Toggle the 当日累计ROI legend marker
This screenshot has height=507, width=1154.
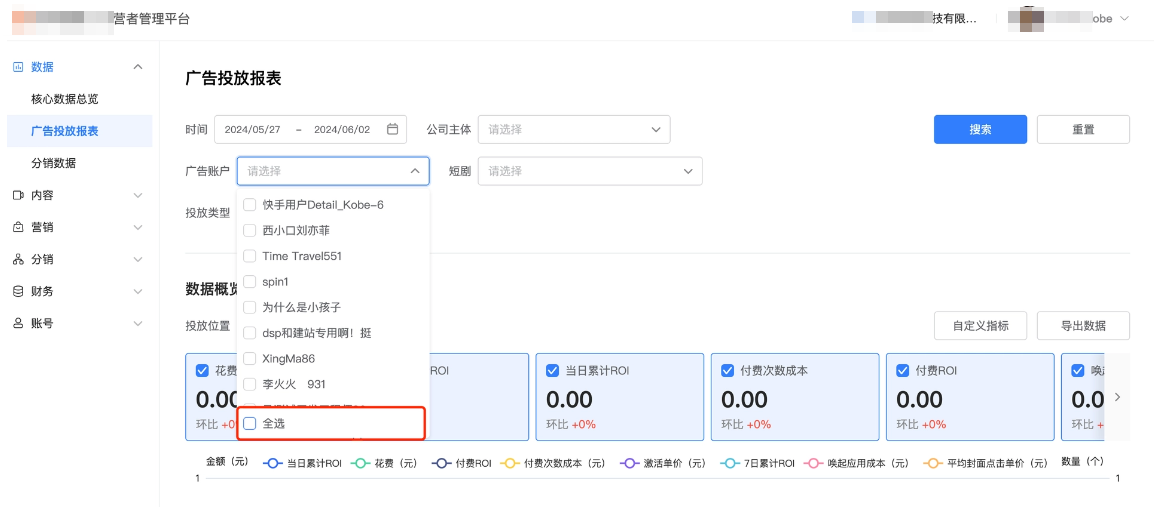(x=272, y=464)
